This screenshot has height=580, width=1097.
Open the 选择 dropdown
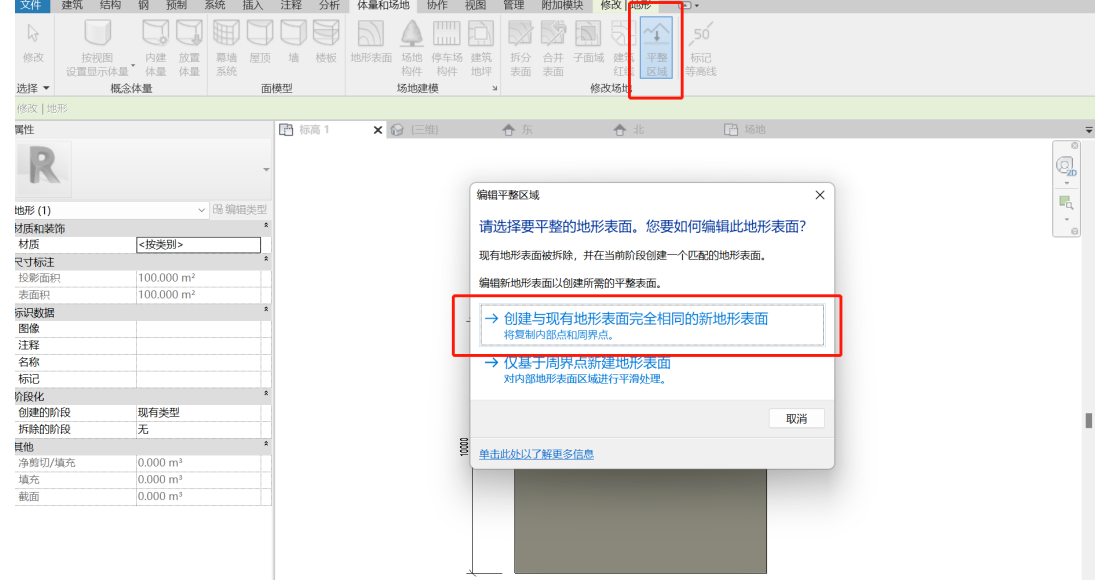[33, 88]
